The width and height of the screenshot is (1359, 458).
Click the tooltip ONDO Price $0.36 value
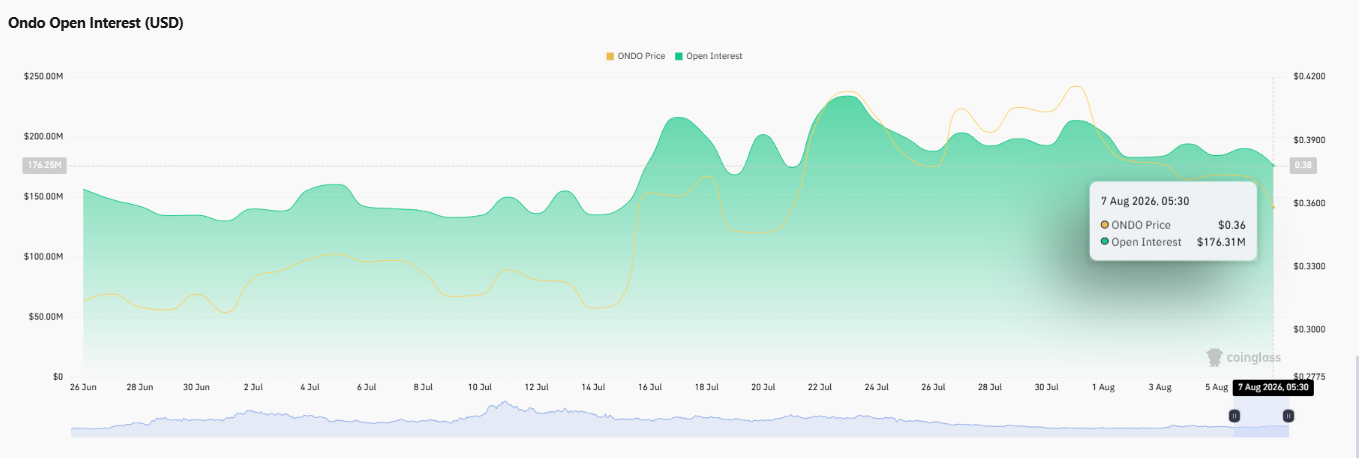(1232, 225)
